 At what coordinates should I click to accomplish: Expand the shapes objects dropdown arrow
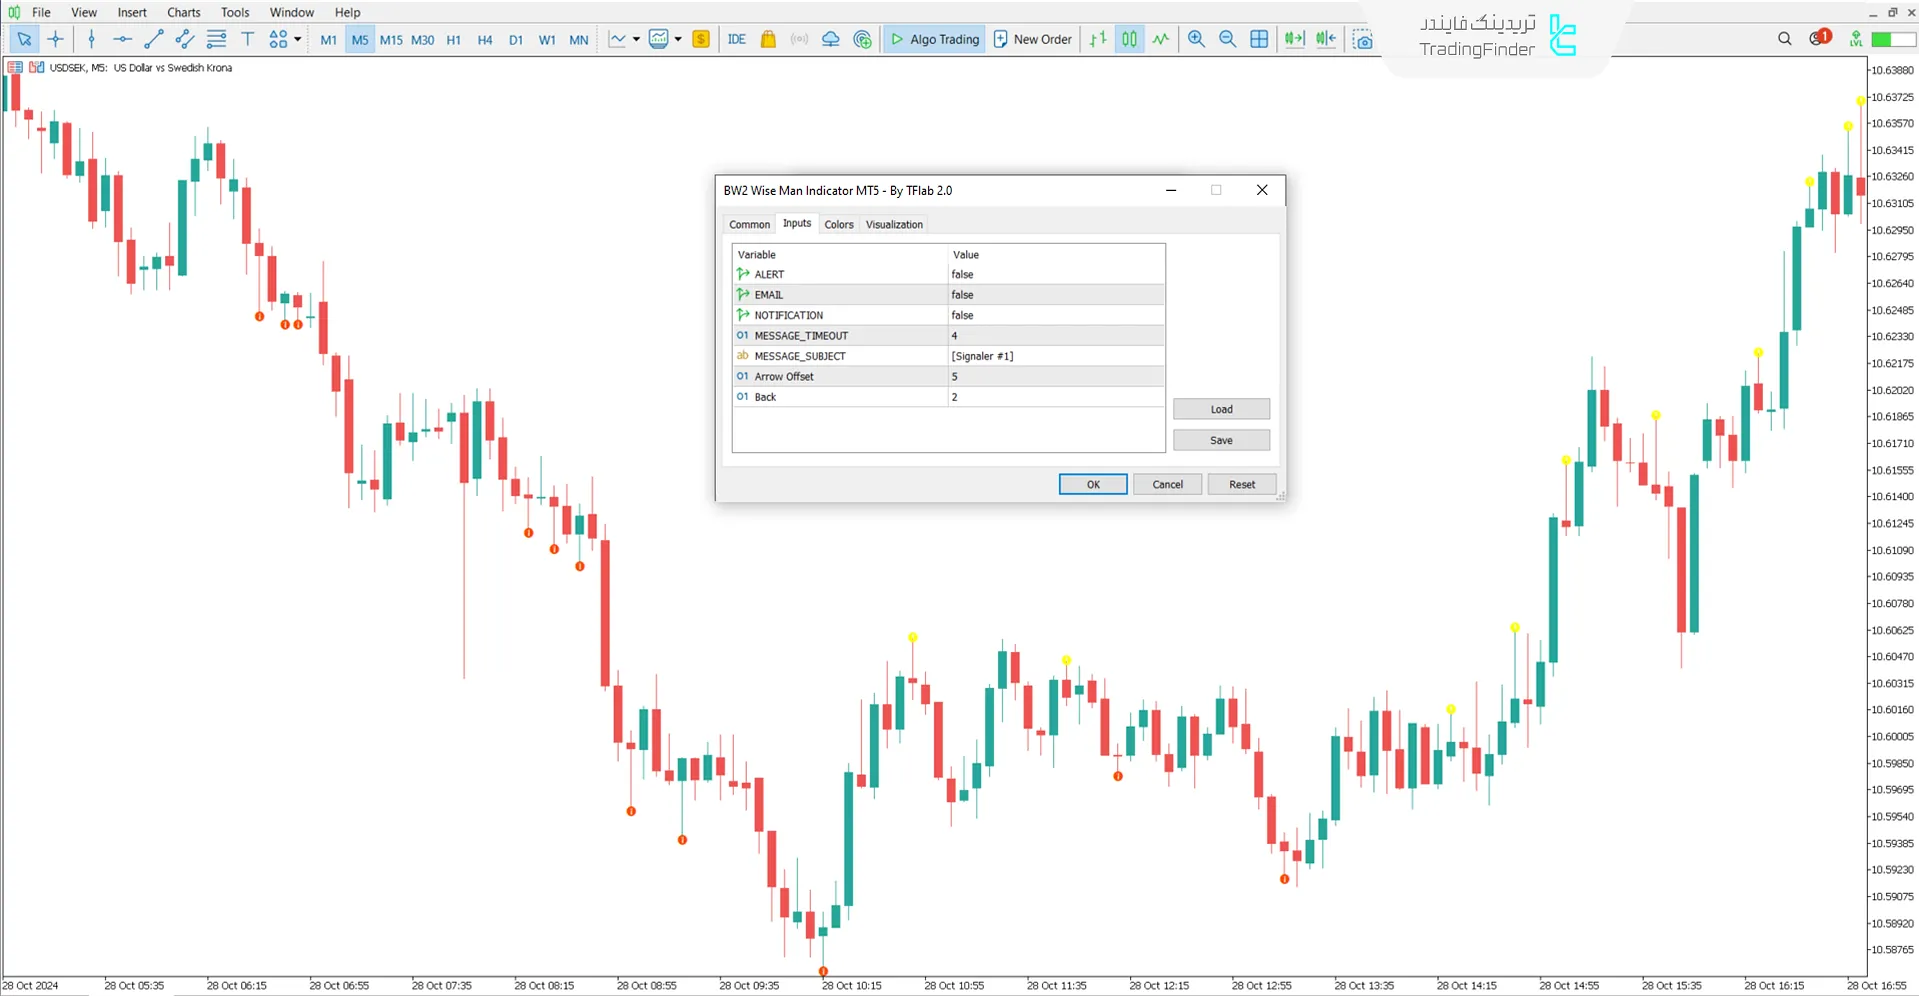(298, 39)
